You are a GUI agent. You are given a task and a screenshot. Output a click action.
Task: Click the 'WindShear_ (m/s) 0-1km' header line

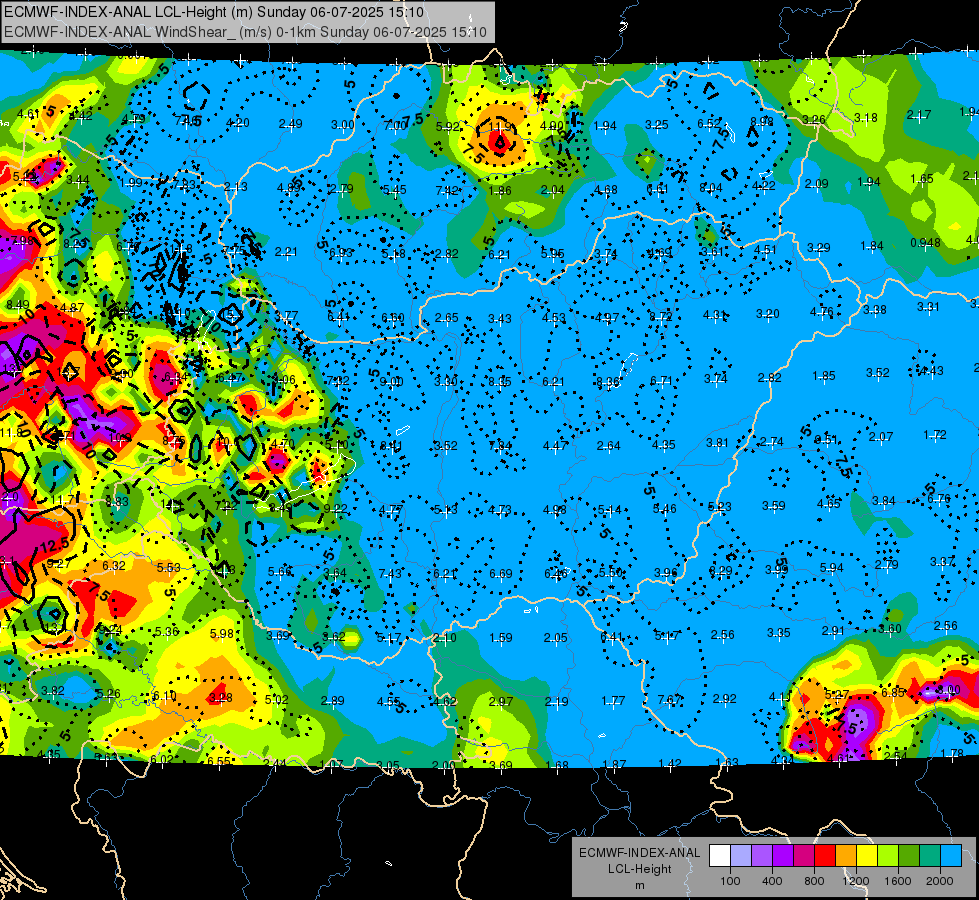tap(245, 32)
